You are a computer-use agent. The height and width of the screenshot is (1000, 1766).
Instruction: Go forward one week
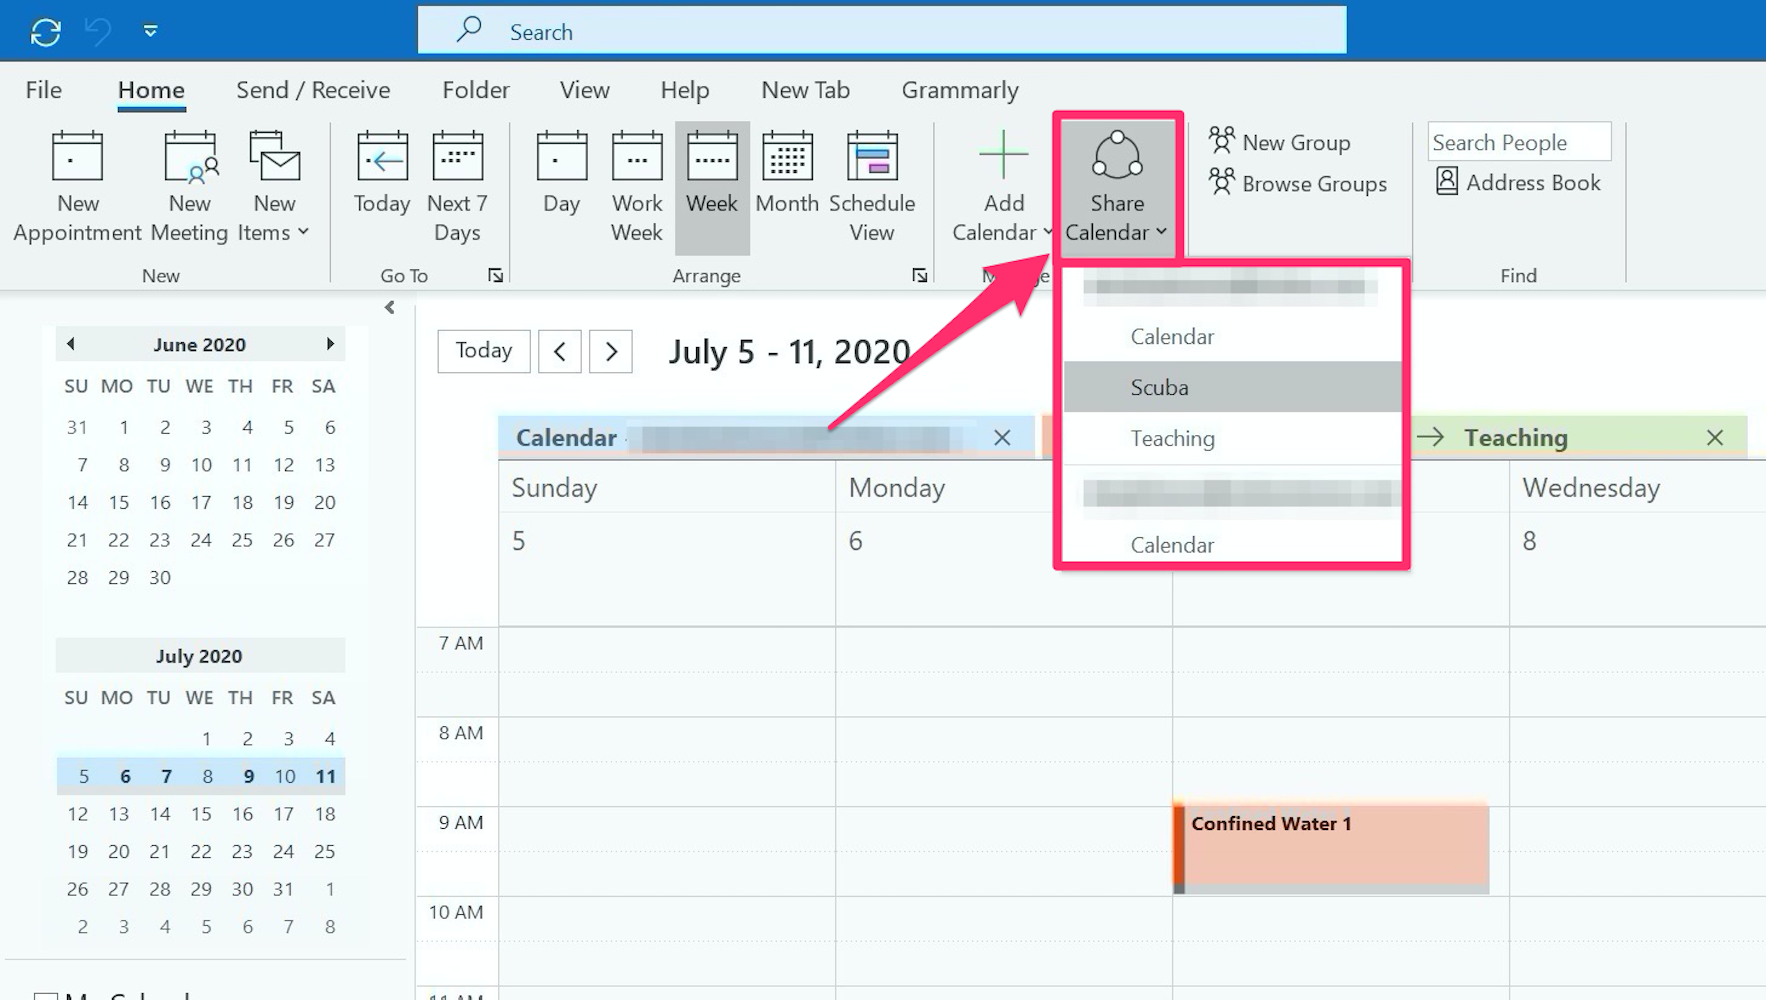[x=611, y=351]
